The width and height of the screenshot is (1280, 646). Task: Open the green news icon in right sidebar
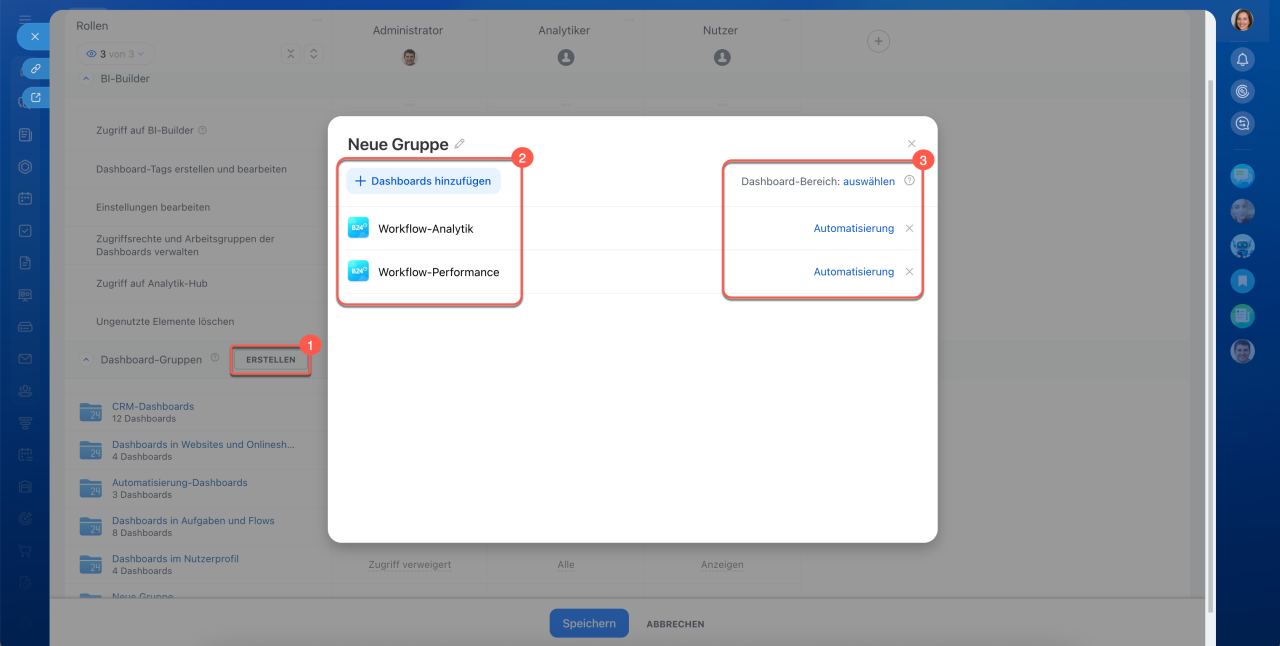coord(1242,316)
